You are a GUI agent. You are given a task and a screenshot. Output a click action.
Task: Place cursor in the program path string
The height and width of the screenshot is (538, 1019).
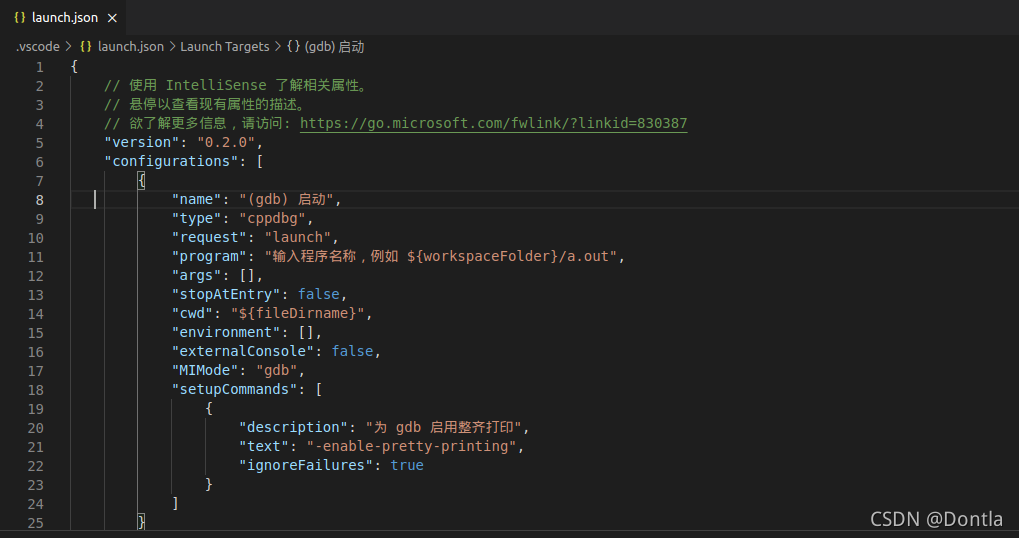pyautogui.click(x=440, y=256)
